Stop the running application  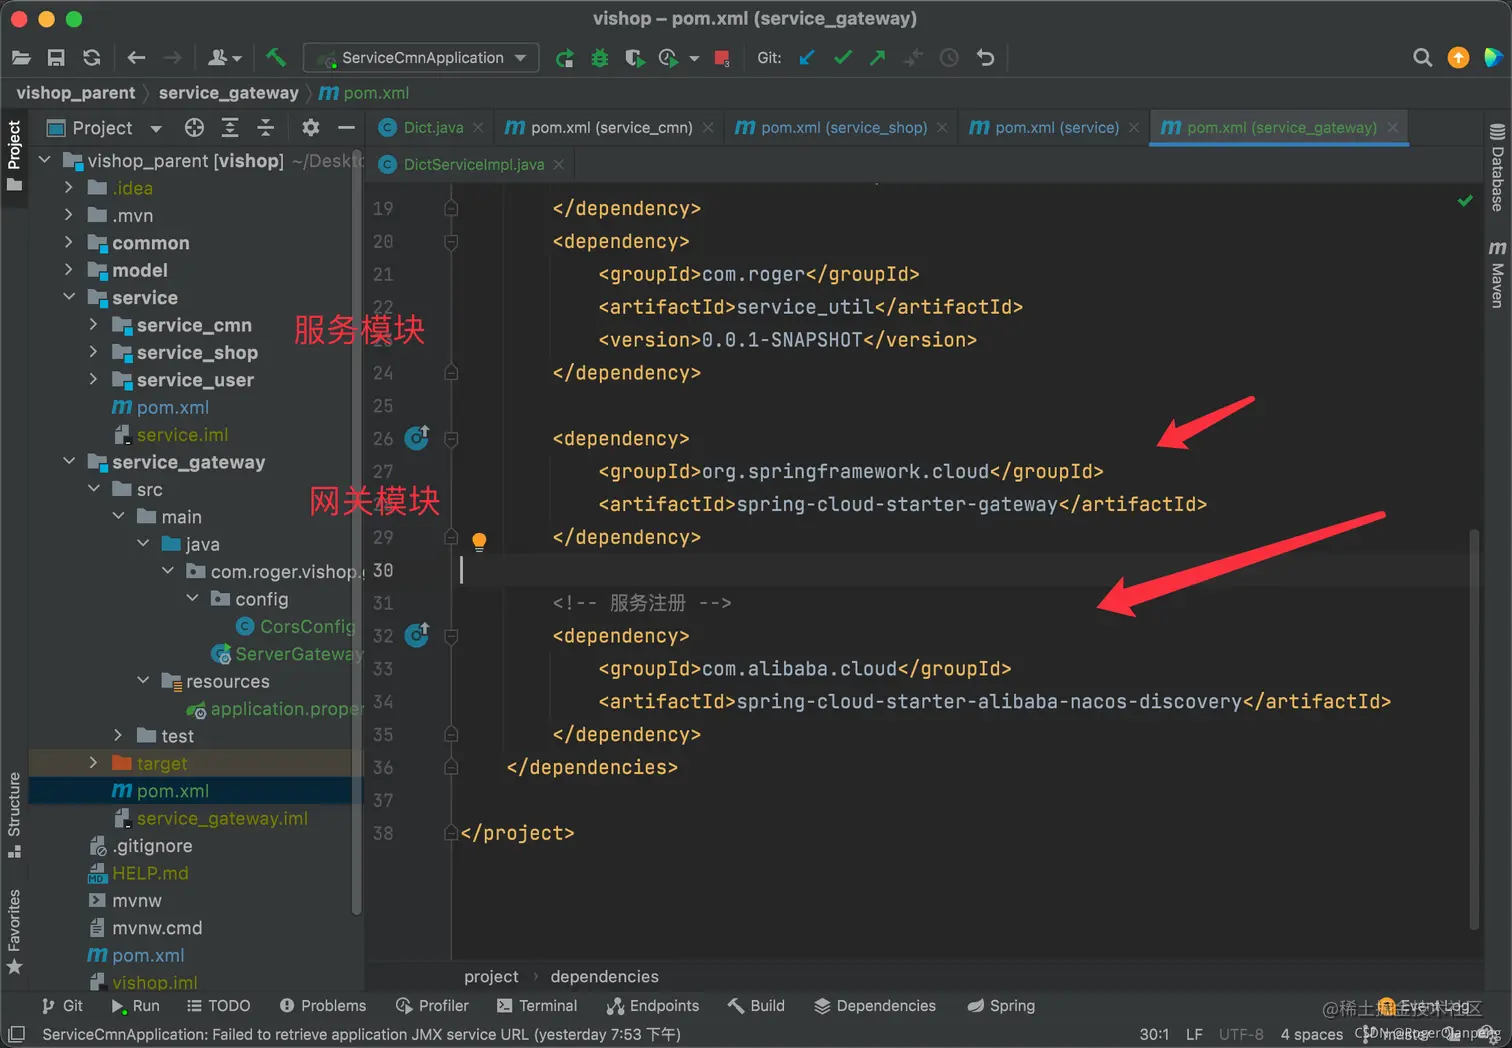tap(722, 58)
